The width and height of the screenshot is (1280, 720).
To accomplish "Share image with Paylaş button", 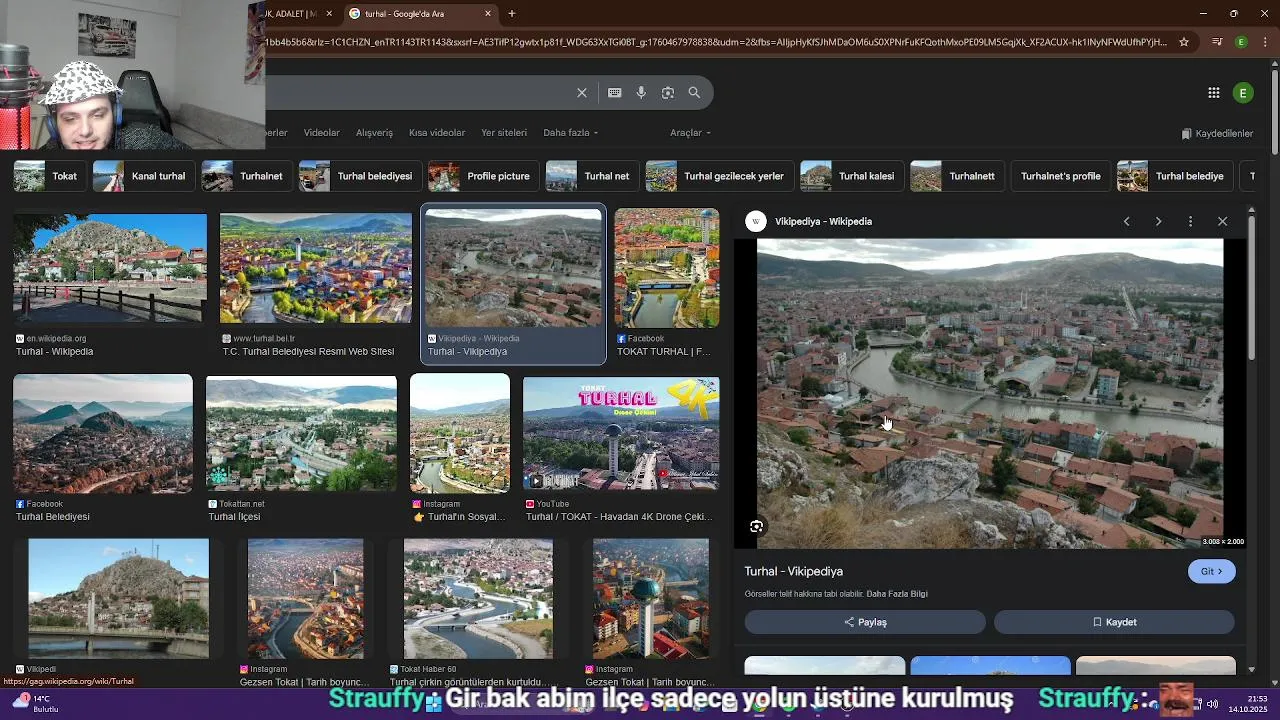I will coord(865,622).
